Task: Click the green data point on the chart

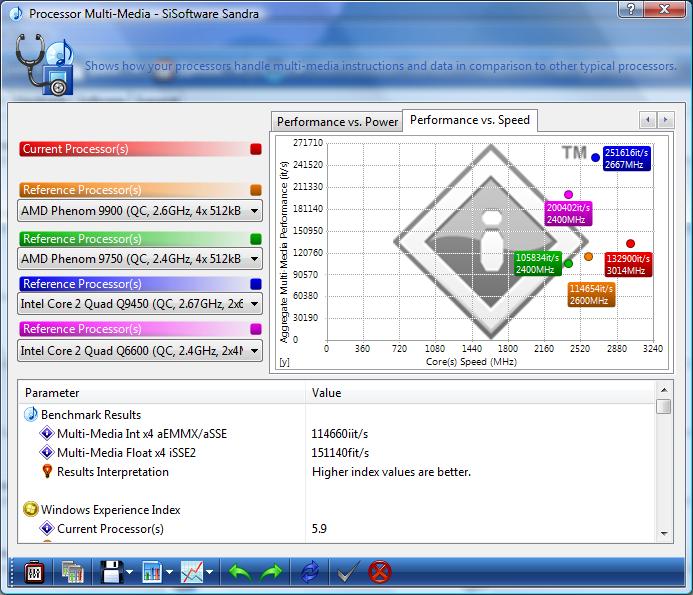Action: point(568,263)
